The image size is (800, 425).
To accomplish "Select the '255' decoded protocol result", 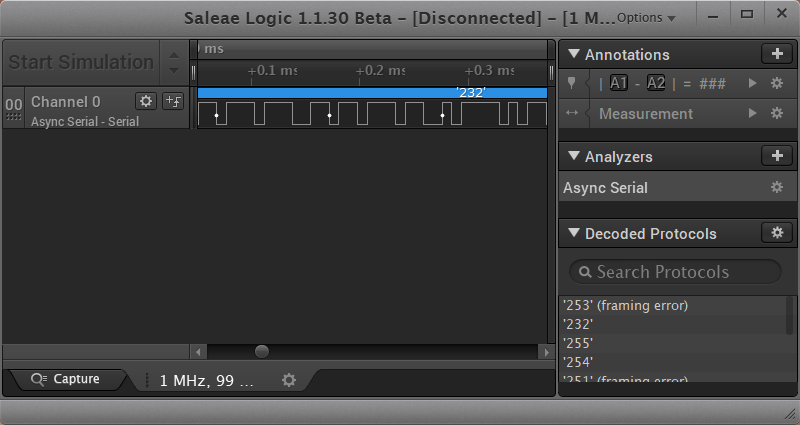I will tap(673, 343).
